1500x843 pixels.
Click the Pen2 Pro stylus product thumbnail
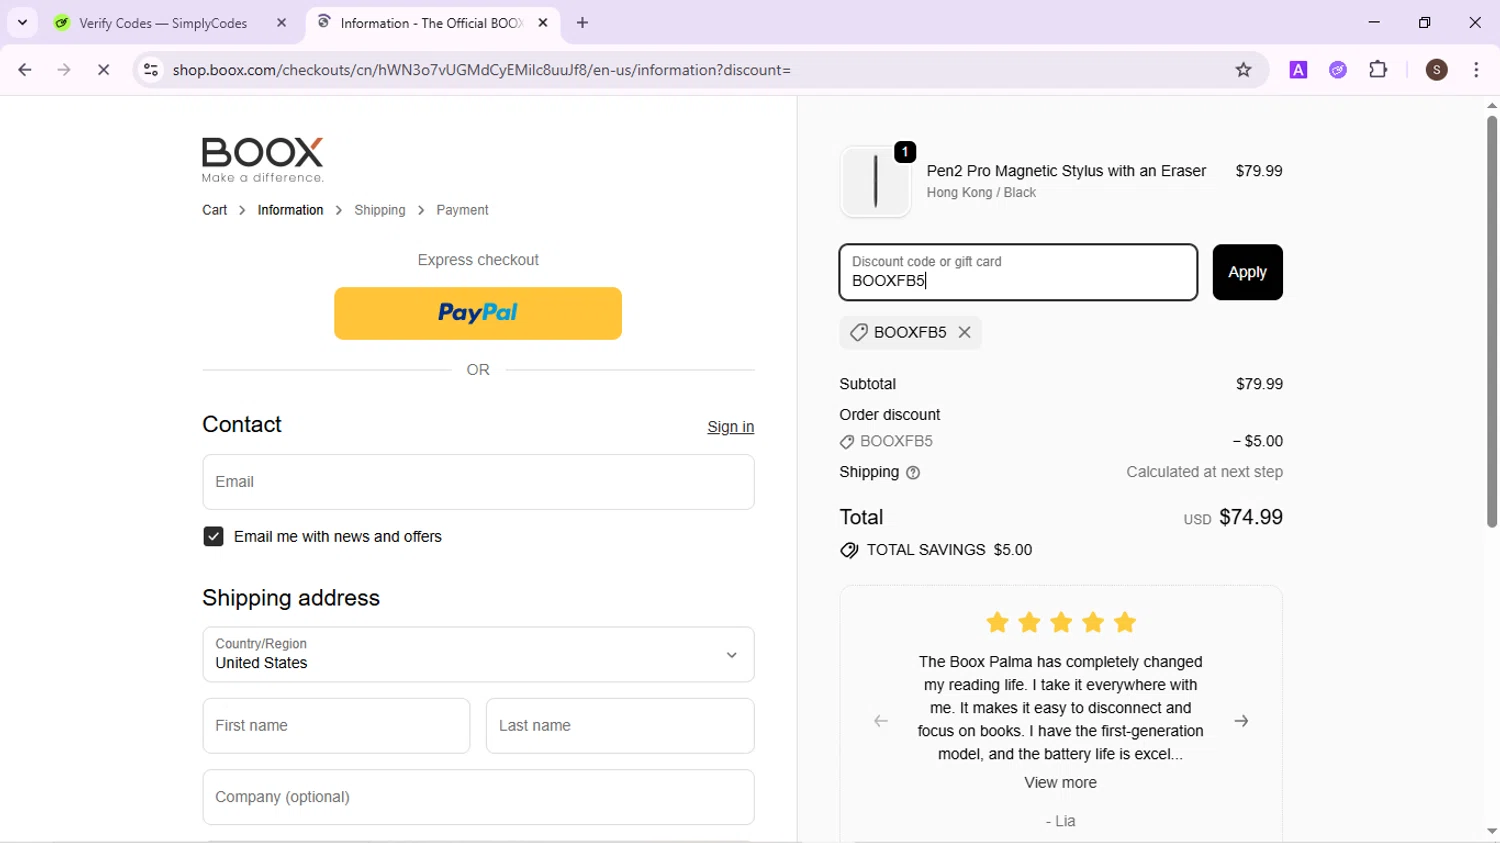tap(875, 182)
